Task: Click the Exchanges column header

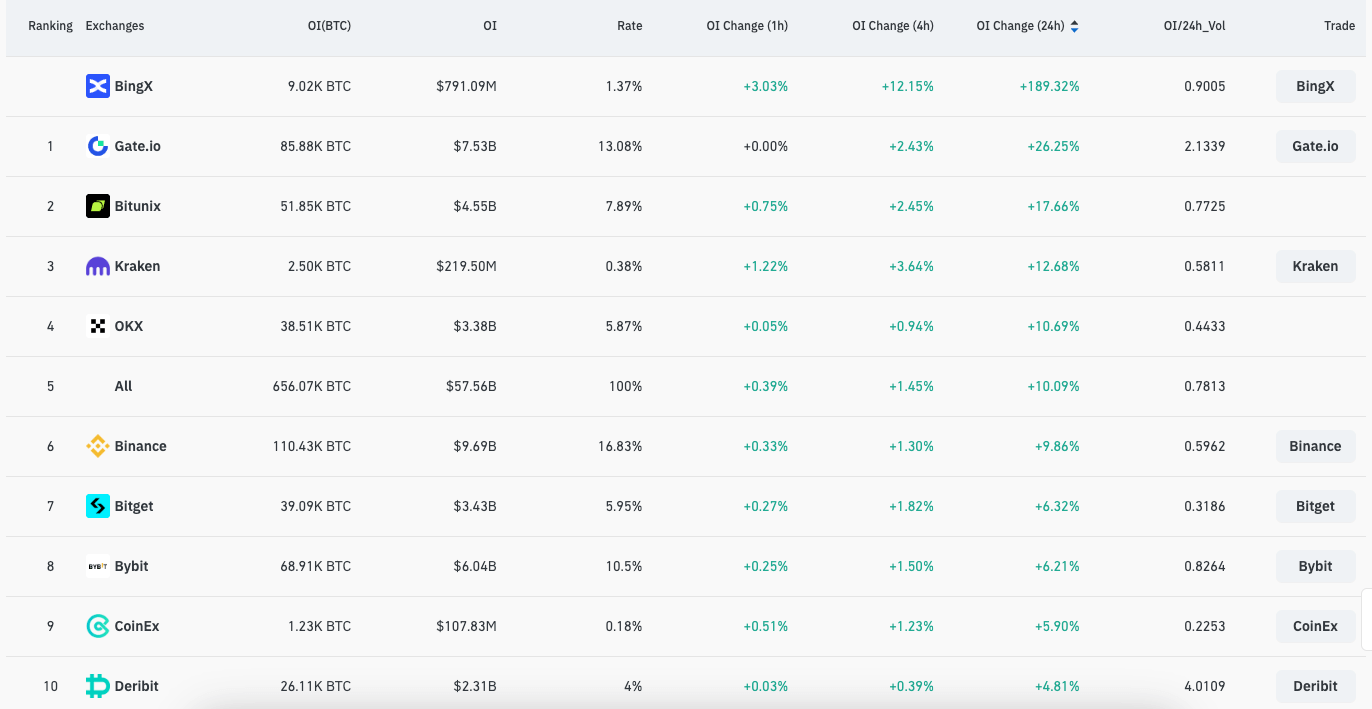Action: [114, 25]
